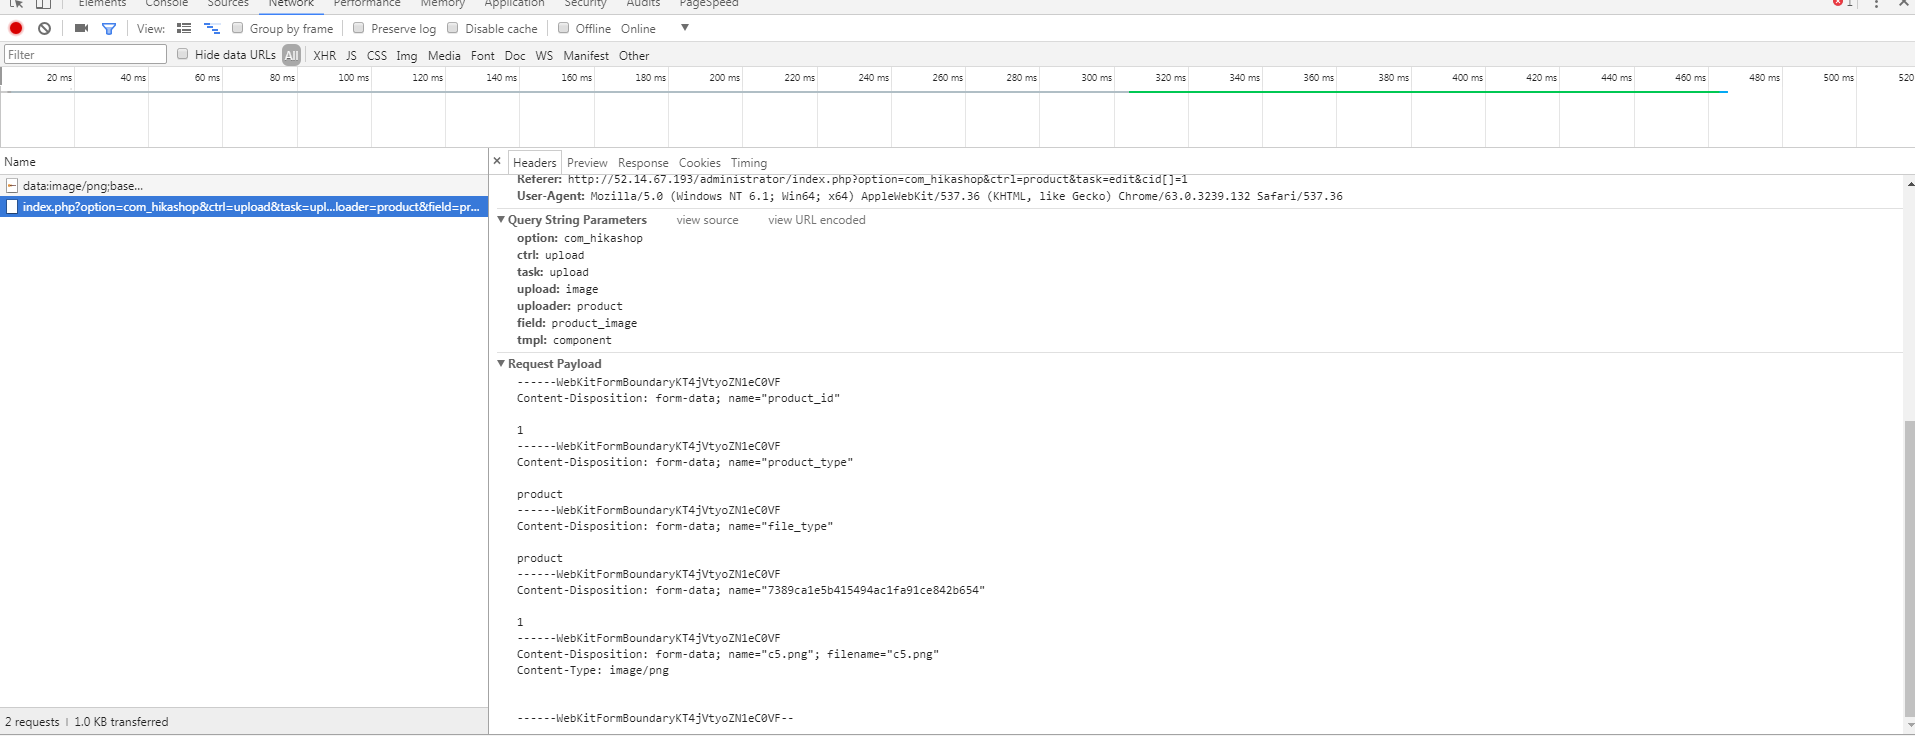The image size is (1915, 736).
Task: Click the User-Agent header line
Action: [930, 196]
